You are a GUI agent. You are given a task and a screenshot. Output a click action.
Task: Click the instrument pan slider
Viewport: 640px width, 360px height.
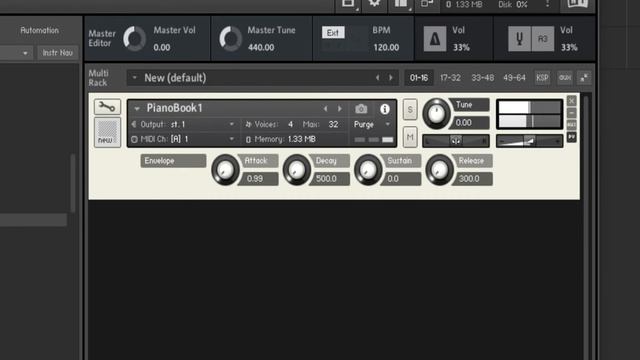tap(456, 141)
